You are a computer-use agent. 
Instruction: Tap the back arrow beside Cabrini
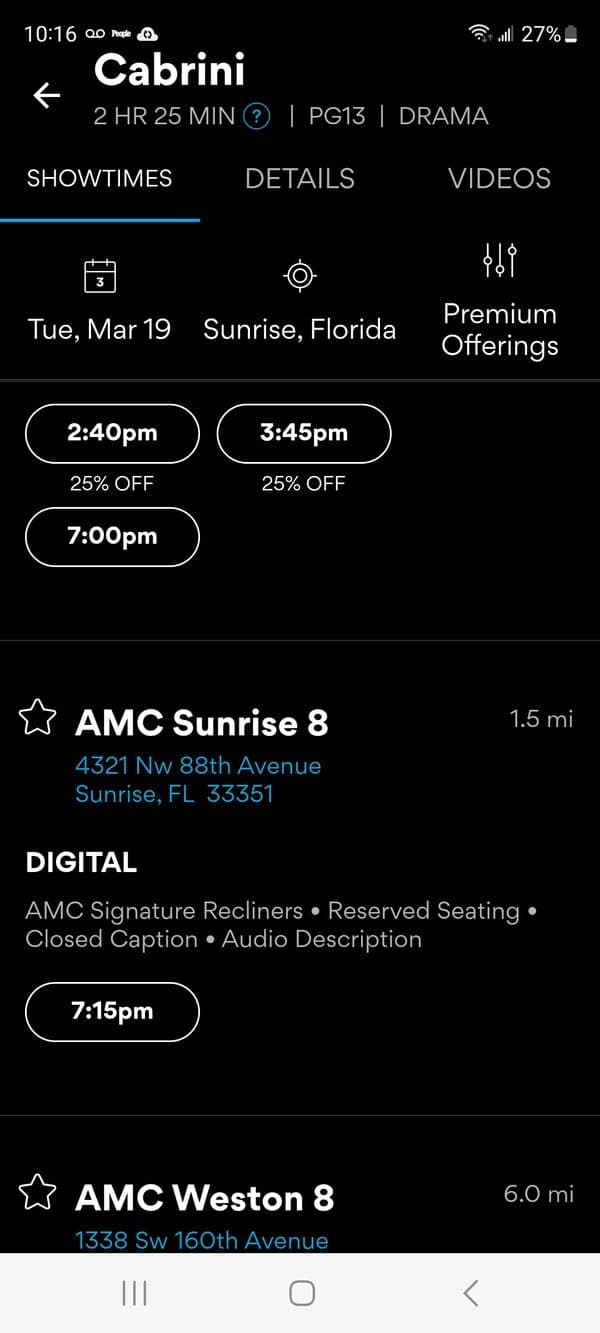(x=47, y=95)
